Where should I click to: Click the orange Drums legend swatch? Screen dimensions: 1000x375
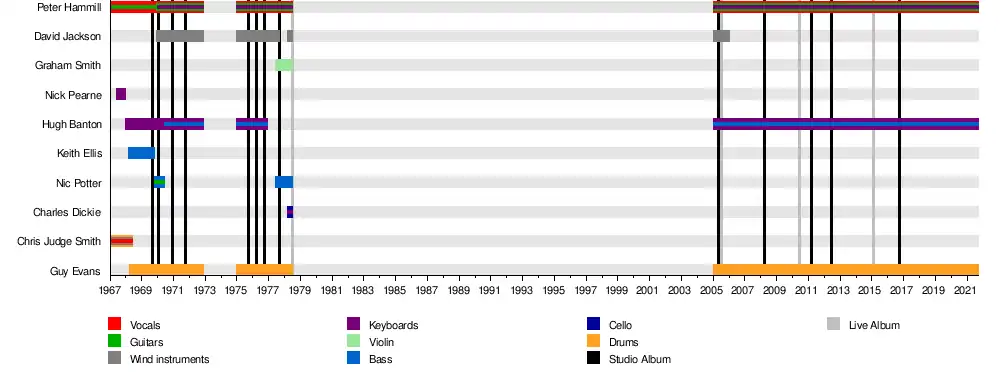pos(593,341)
